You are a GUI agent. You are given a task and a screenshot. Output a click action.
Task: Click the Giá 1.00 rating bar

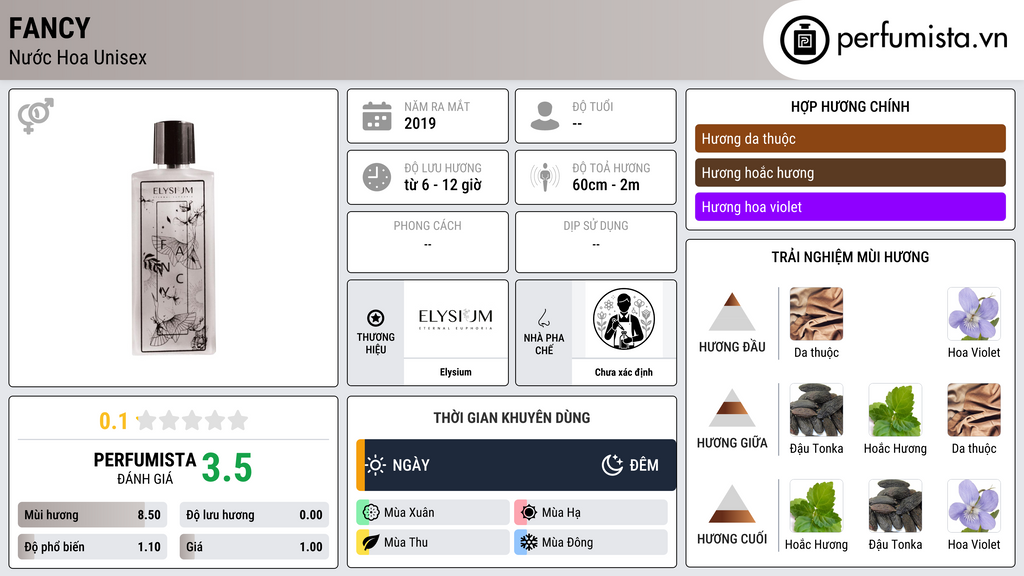tap(254, 547)
